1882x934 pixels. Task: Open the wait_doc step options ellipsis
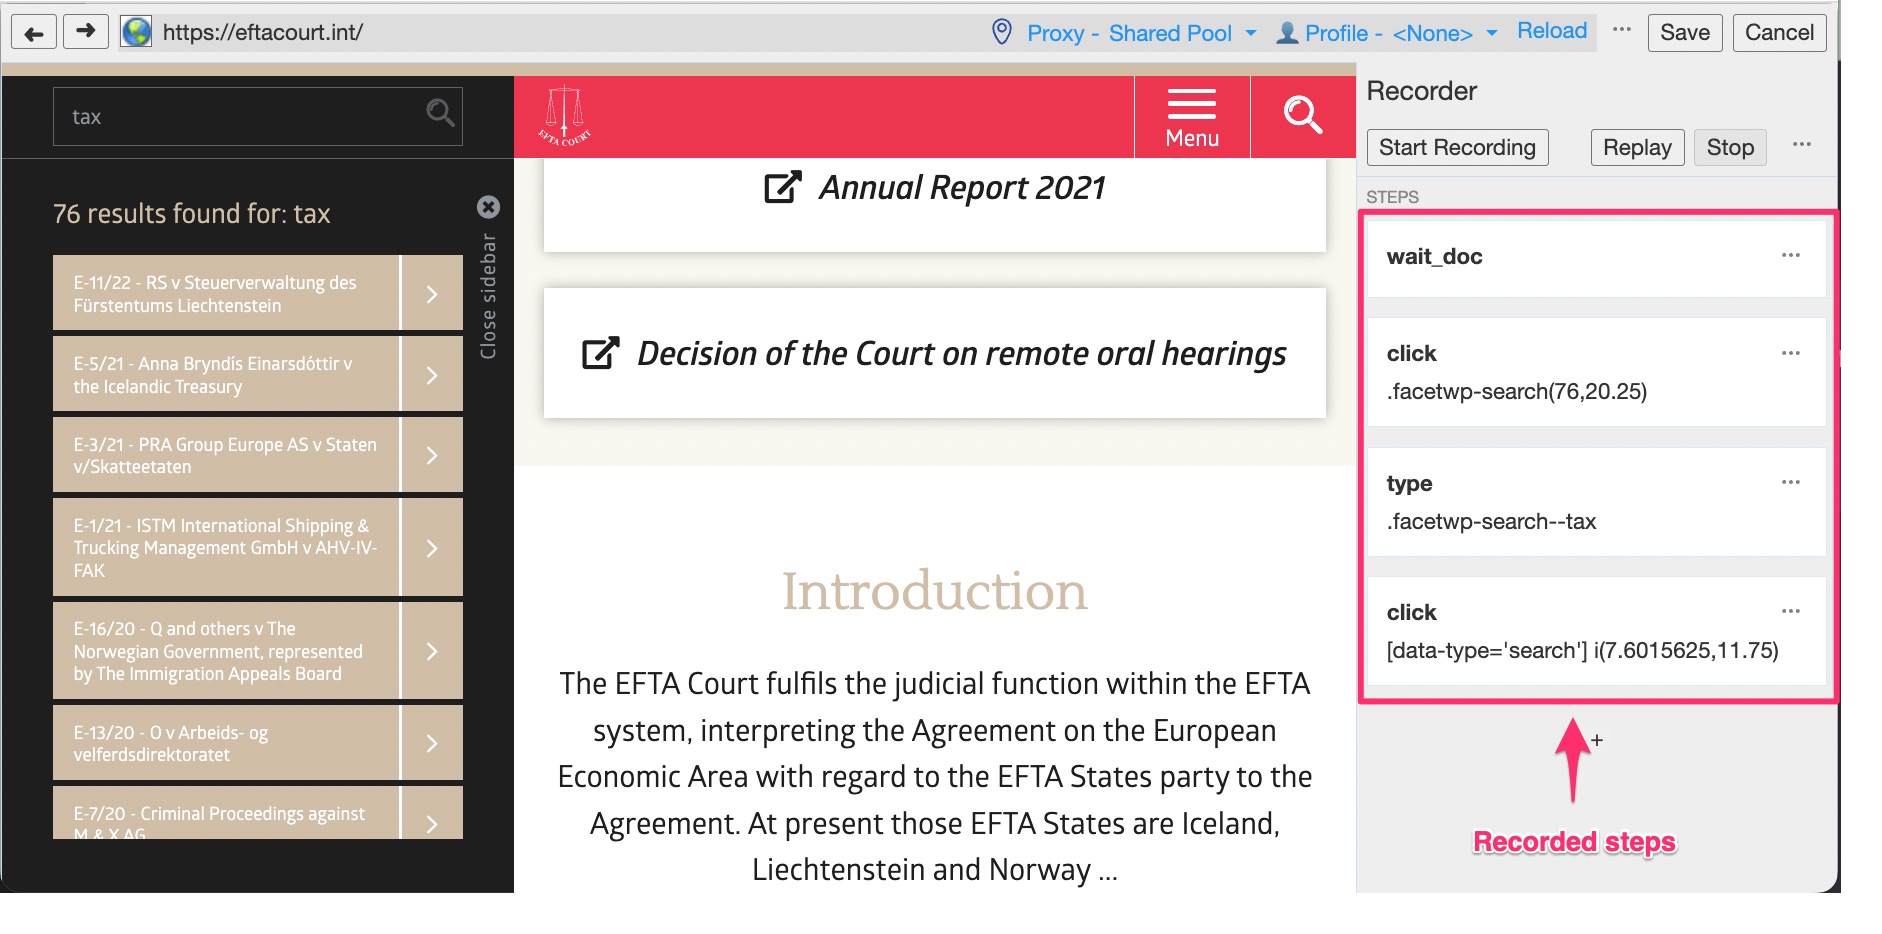(1790, 256)
